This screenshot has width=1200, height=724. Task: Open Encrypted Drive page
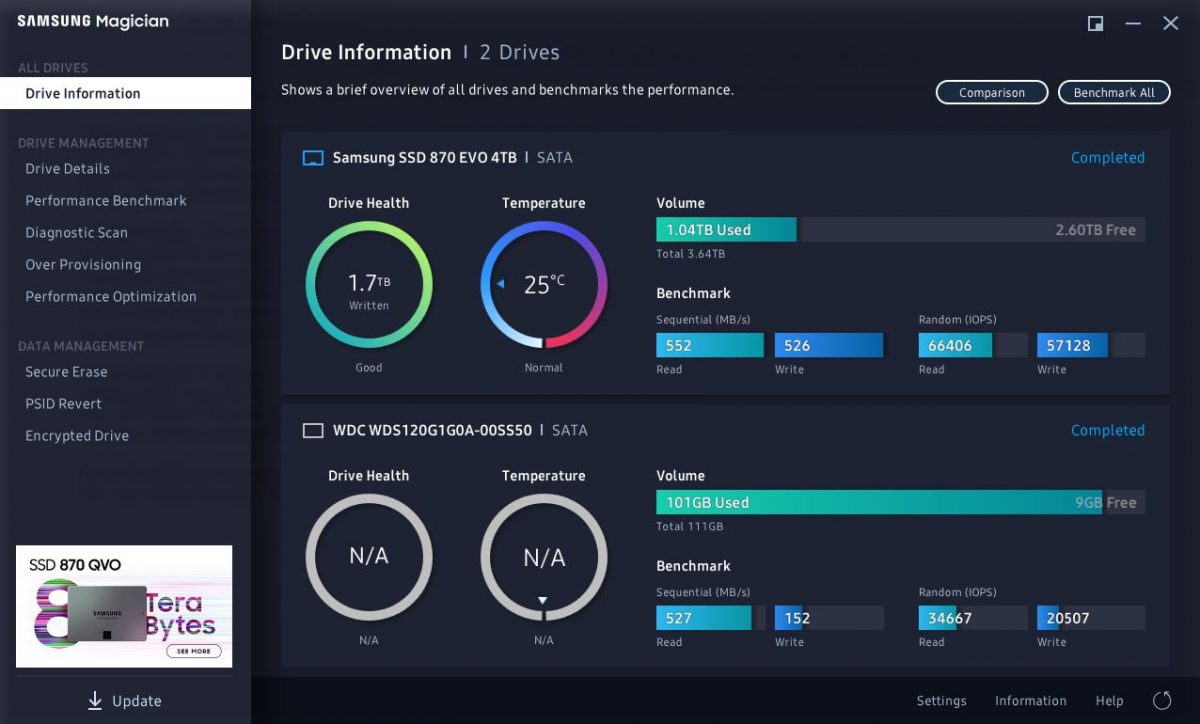pos(77,436)
